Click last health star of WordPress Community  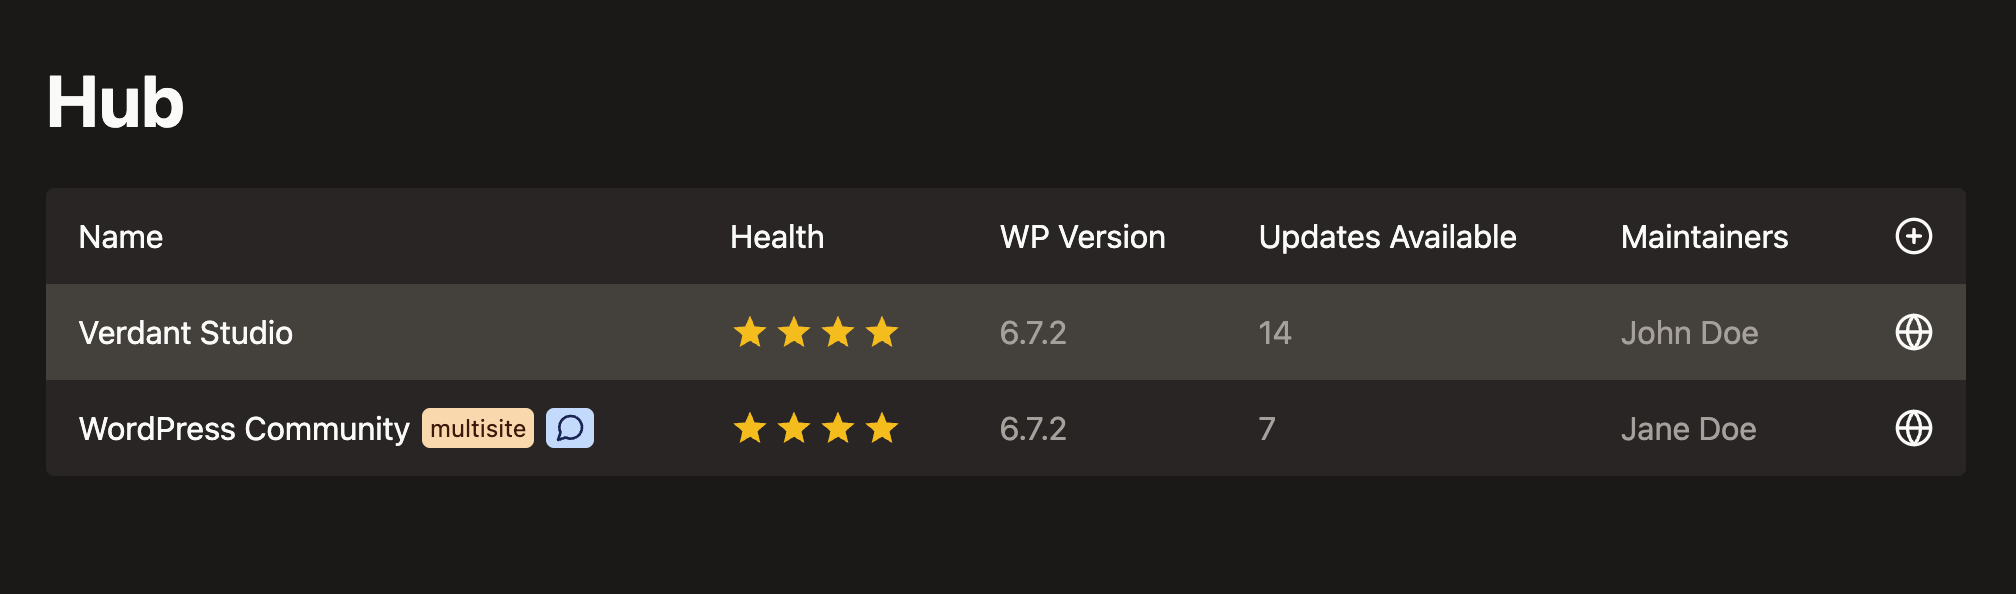tap(882, 428)
